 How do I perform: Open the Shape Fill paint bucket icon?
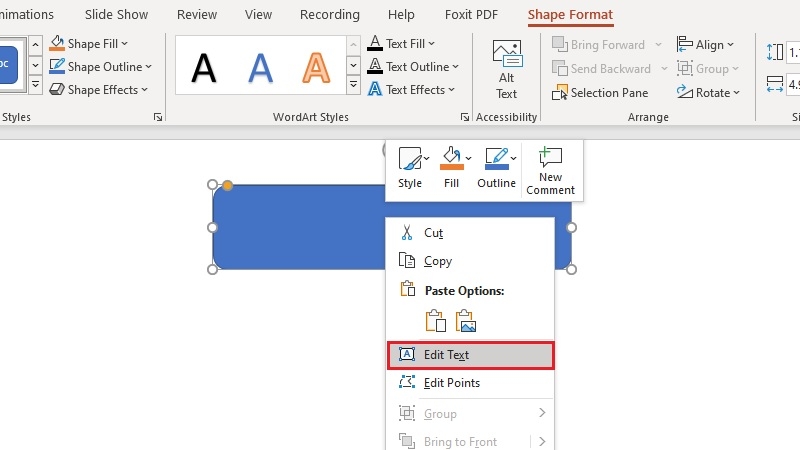click(x=57, y=43)
